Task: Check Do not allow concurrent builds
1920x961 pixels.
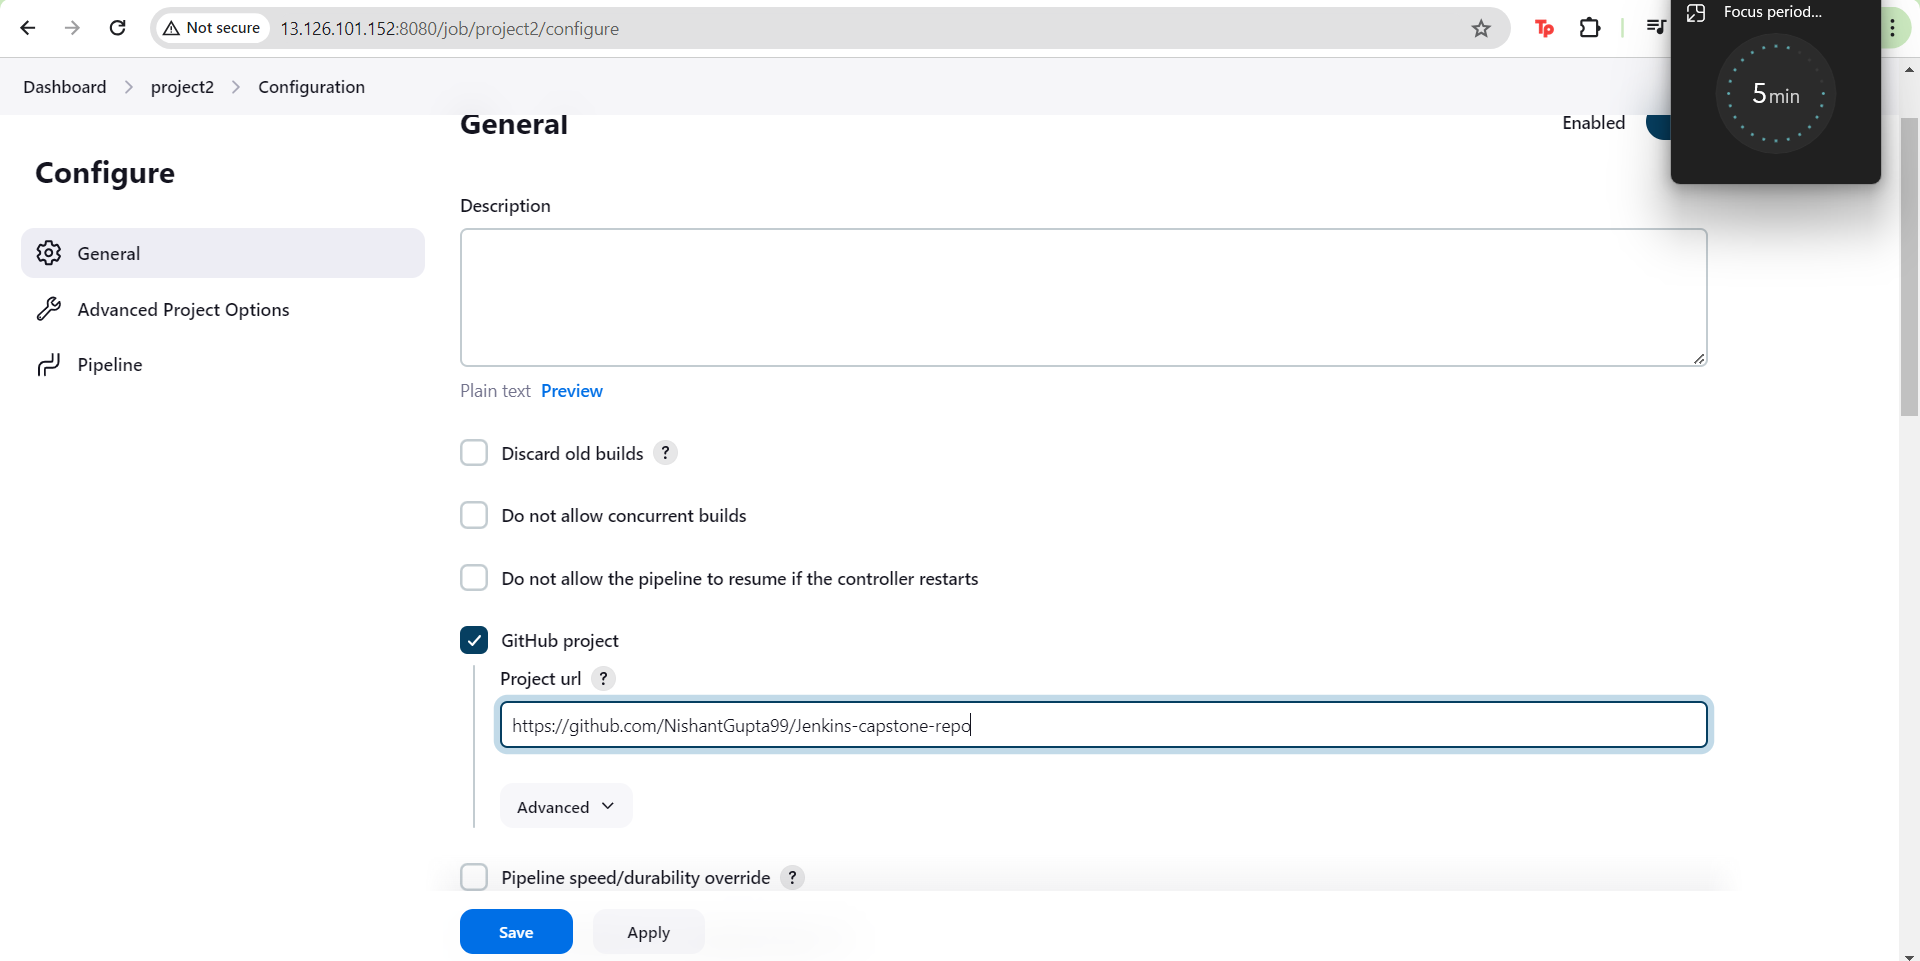Action: pos(474,516)
